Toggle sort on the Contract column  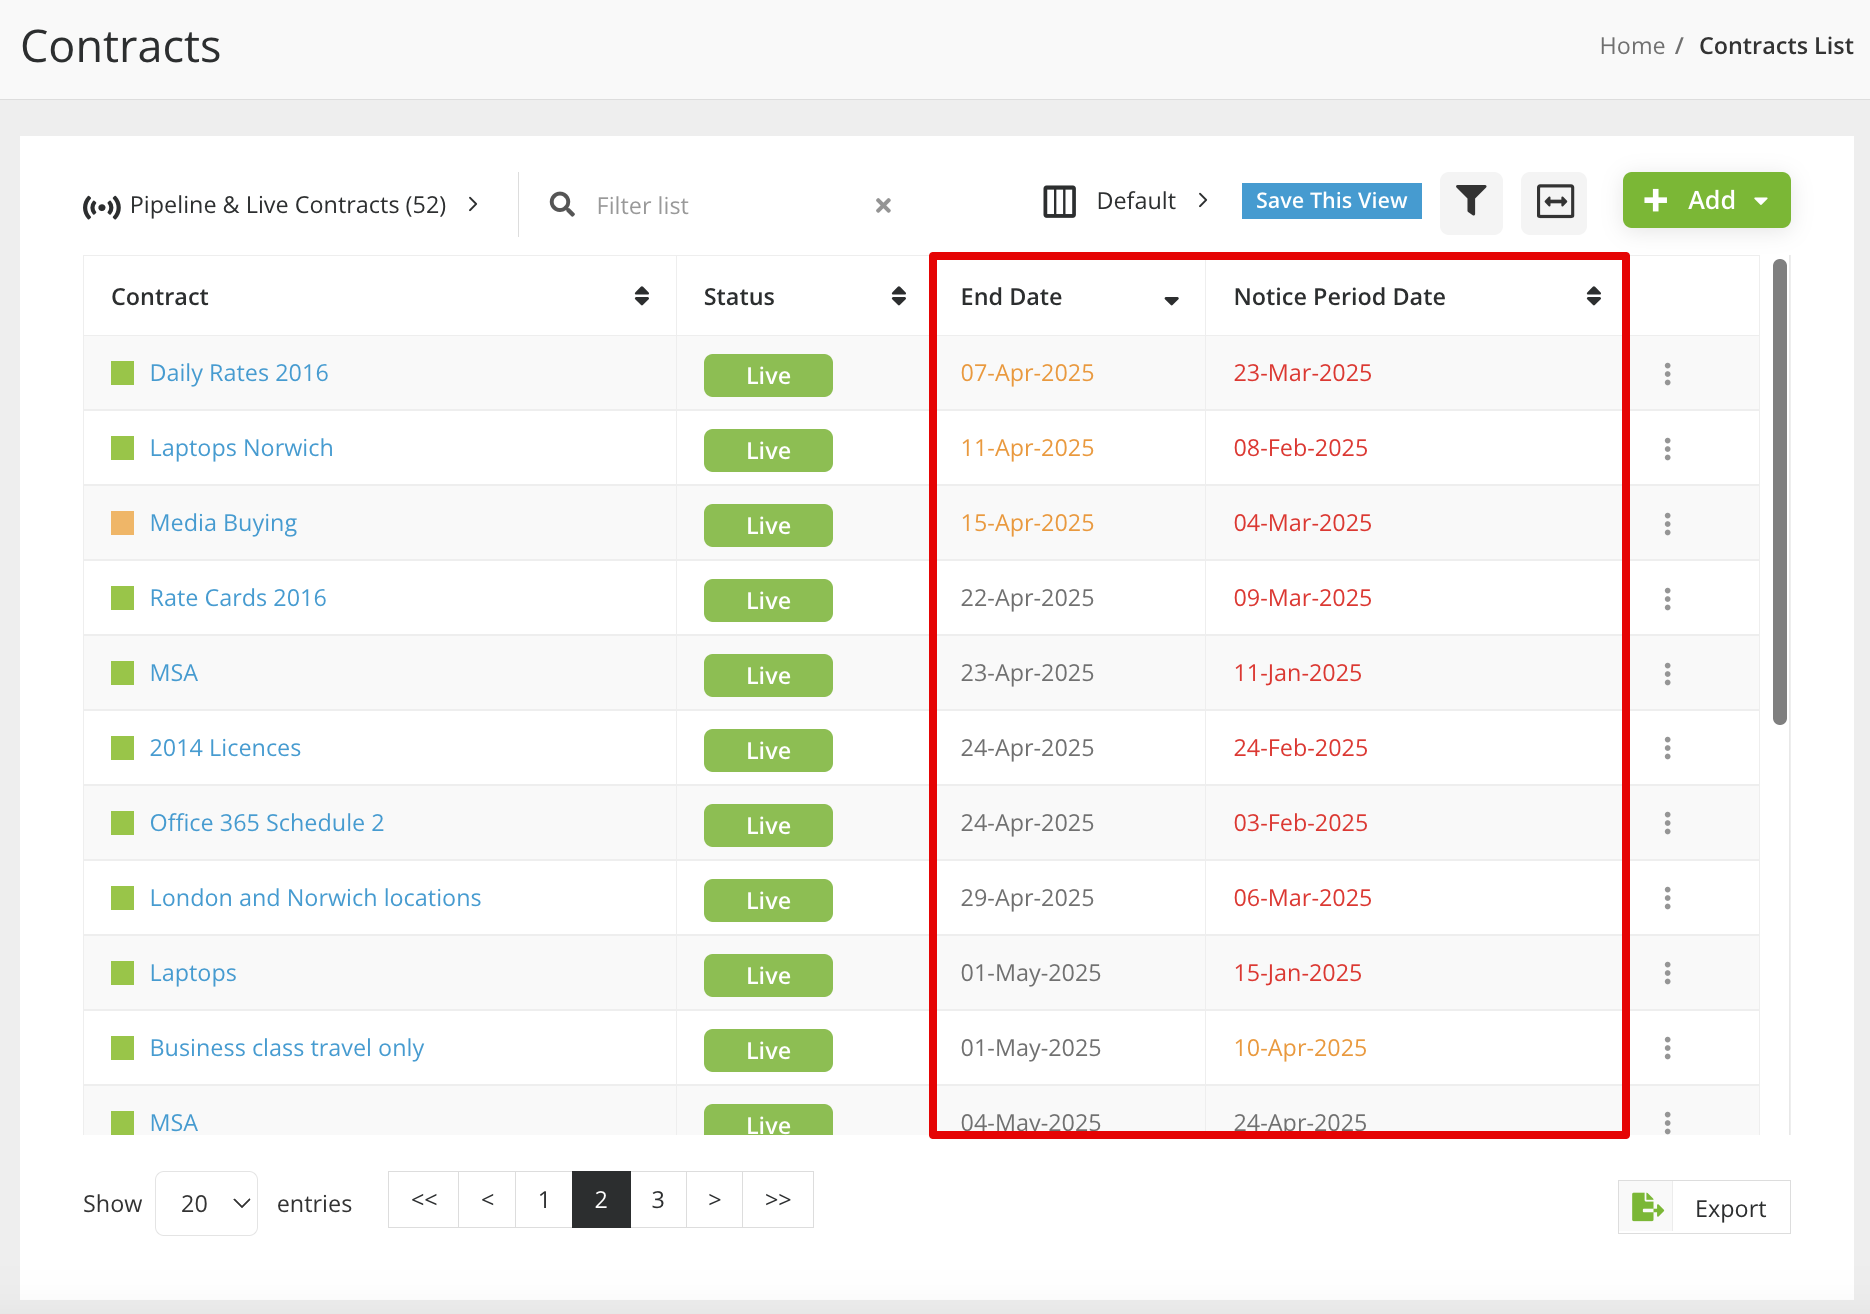(x=642, y=296)
